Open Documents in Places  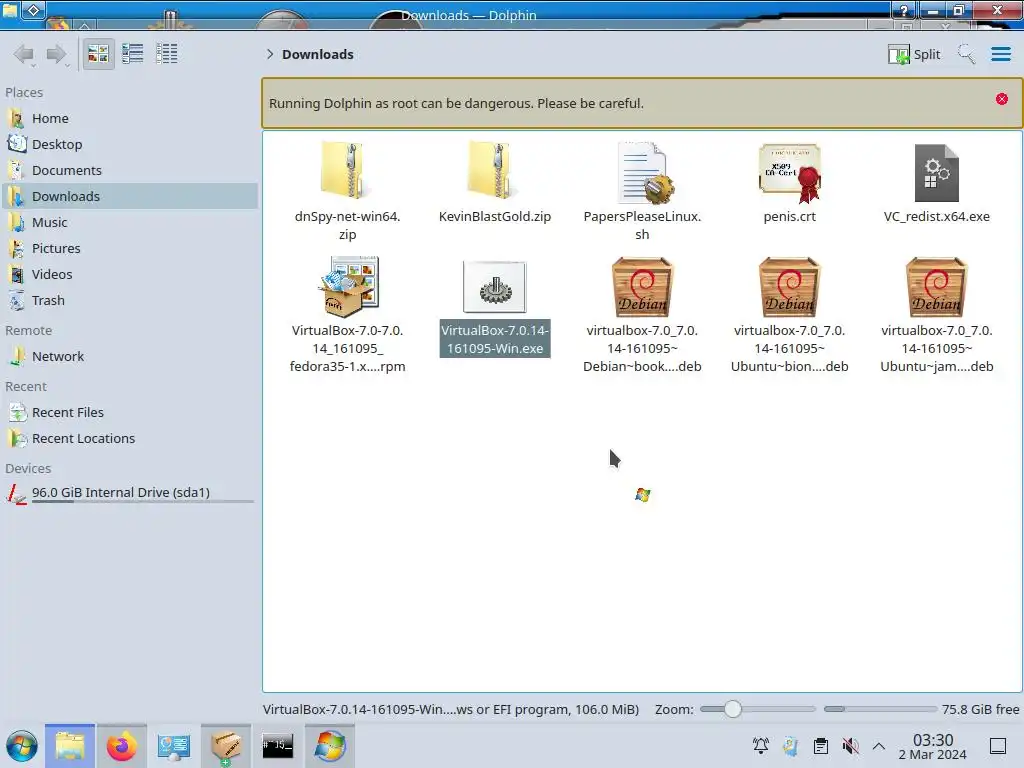(129, 170)
